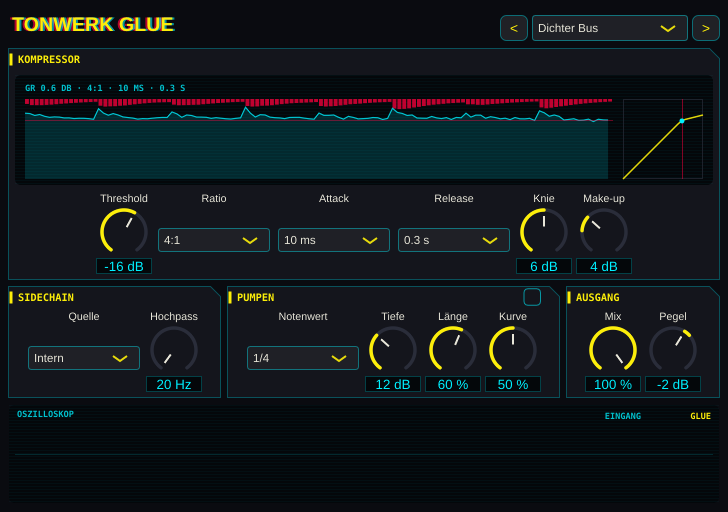Click the GLUE legend label

[700, 416]
